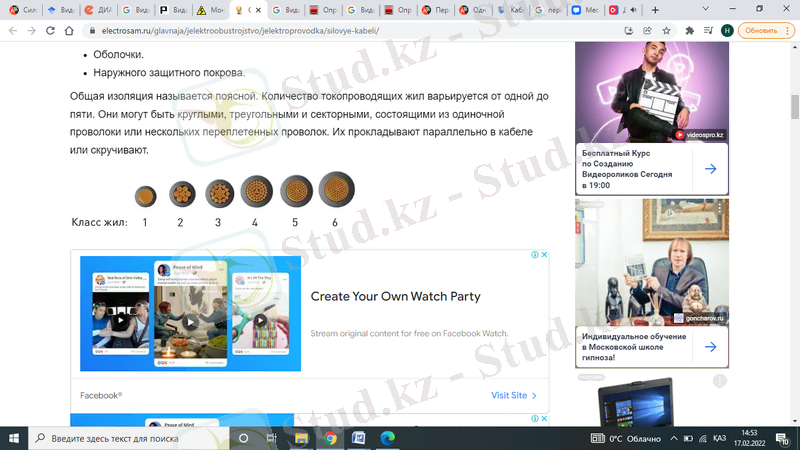Open Cortana circle icon on taskbar
Screen dimensions: 800x450
243,438
